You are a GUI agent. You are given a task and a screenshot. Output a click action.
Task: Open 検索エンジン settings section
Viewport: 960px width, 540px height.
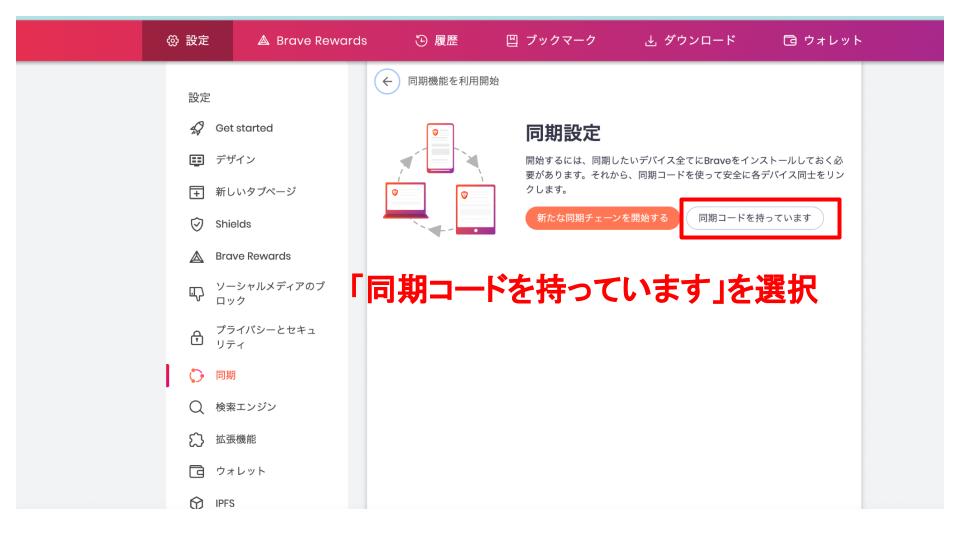coord(246,407)
